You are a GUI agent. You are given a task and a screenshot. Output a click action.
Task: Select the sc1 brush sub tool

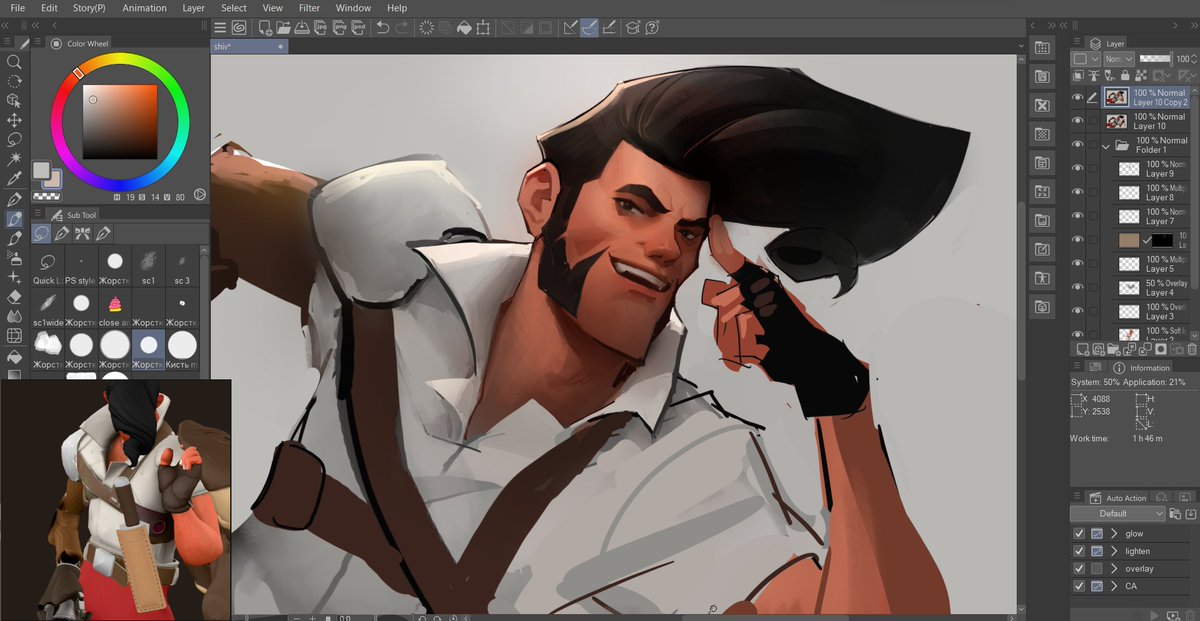[x=148, y=266]
